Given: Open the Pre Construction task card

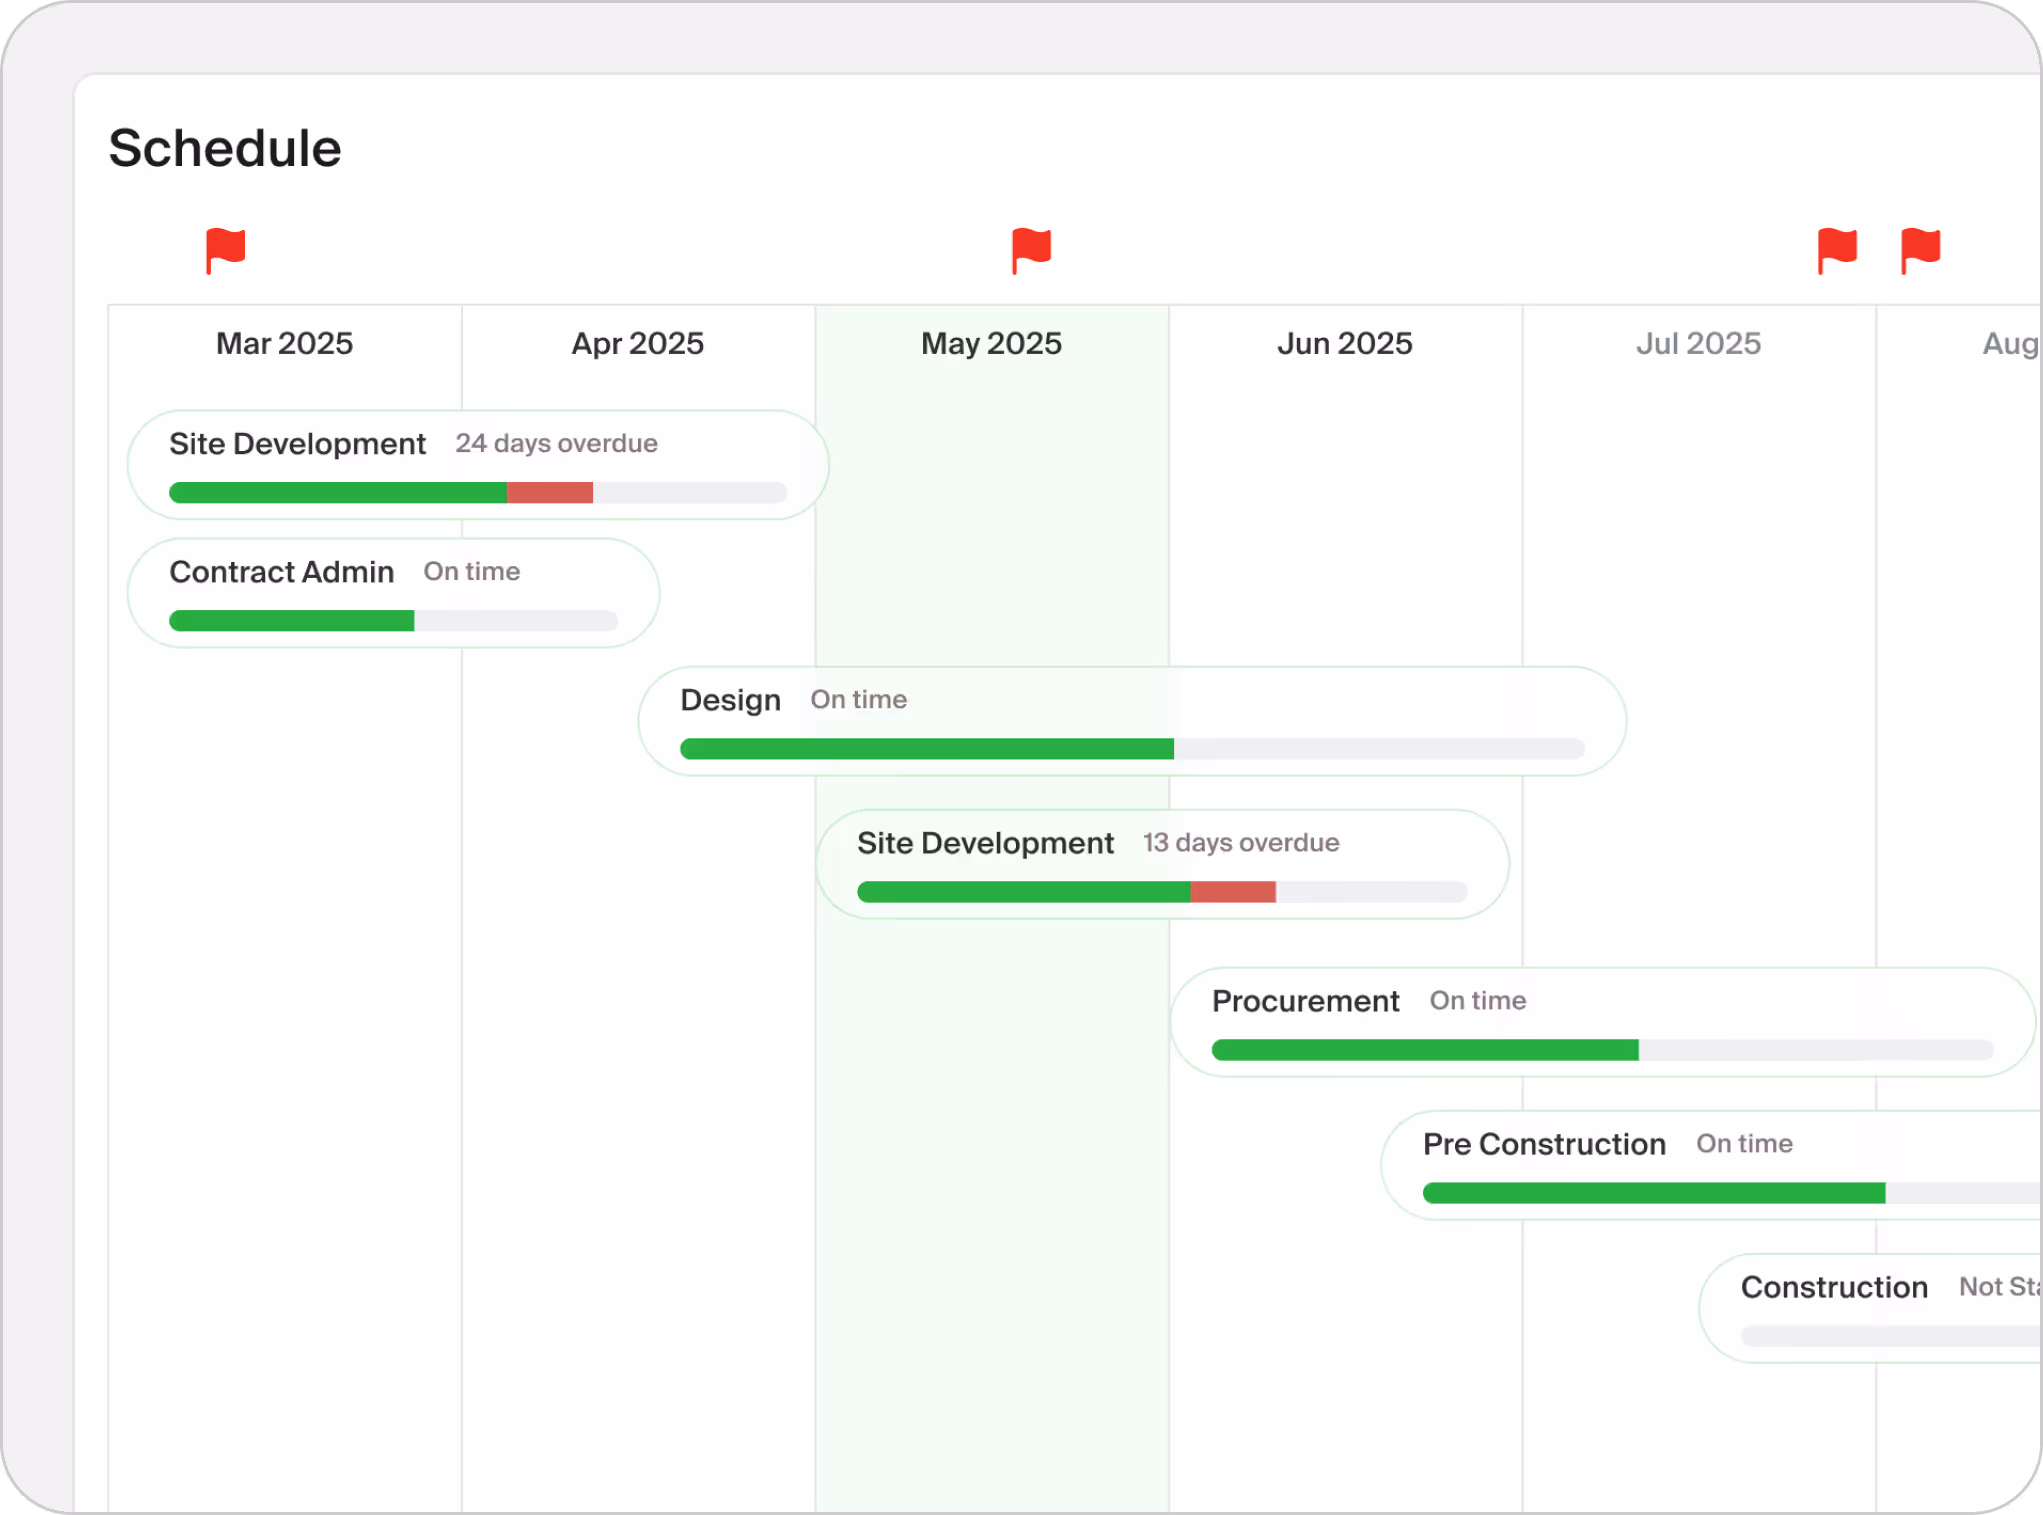Looking at the screenshot, I should 1712,1165.
